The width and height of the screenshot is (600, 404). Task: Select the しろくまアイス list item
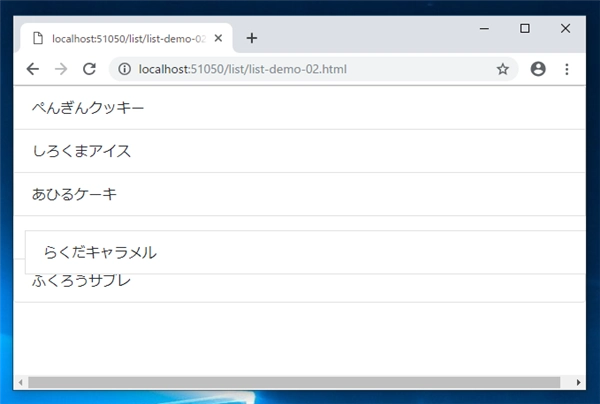(299, 151)
